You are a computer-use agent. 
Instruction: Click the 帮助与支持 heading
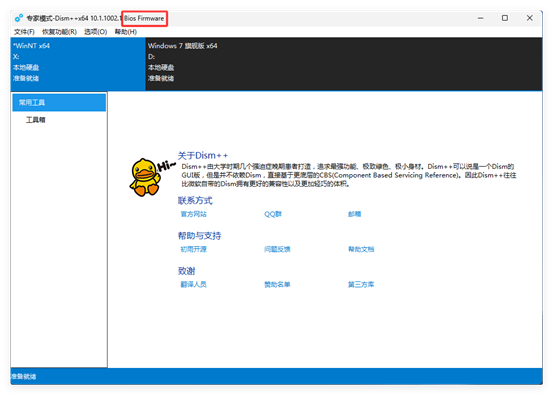point(199,236)
